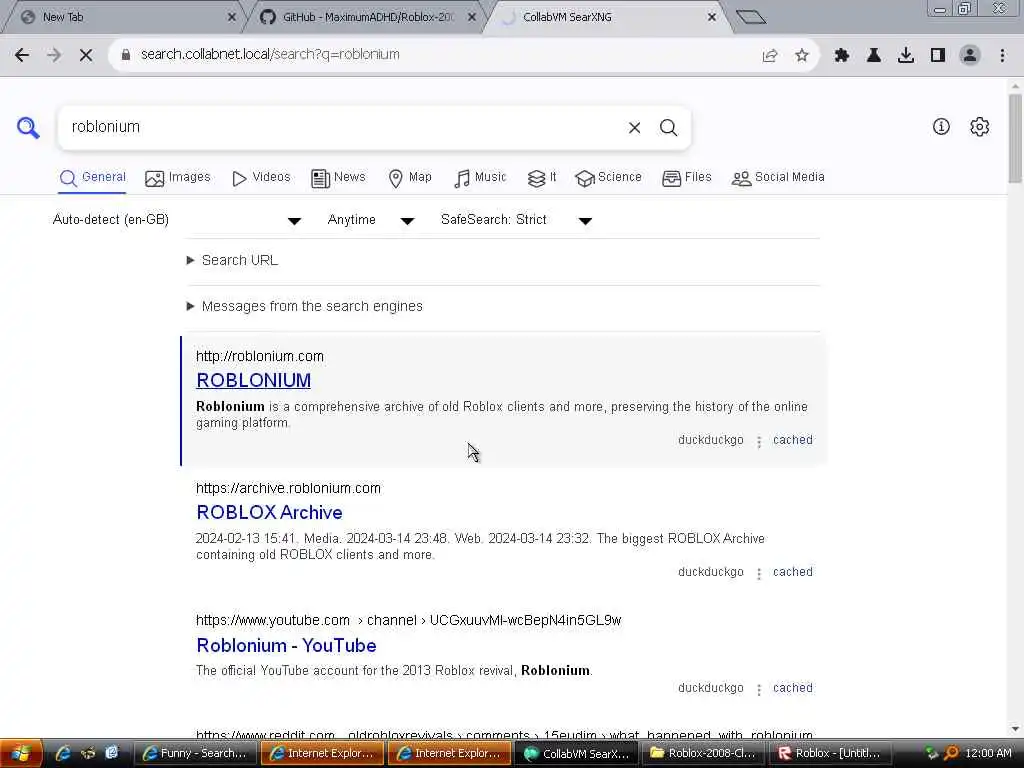The height and width of the screenshot is (768, 1024).
Task: Open the Roblonium - YouTube result link
Action: click(286, 646)
